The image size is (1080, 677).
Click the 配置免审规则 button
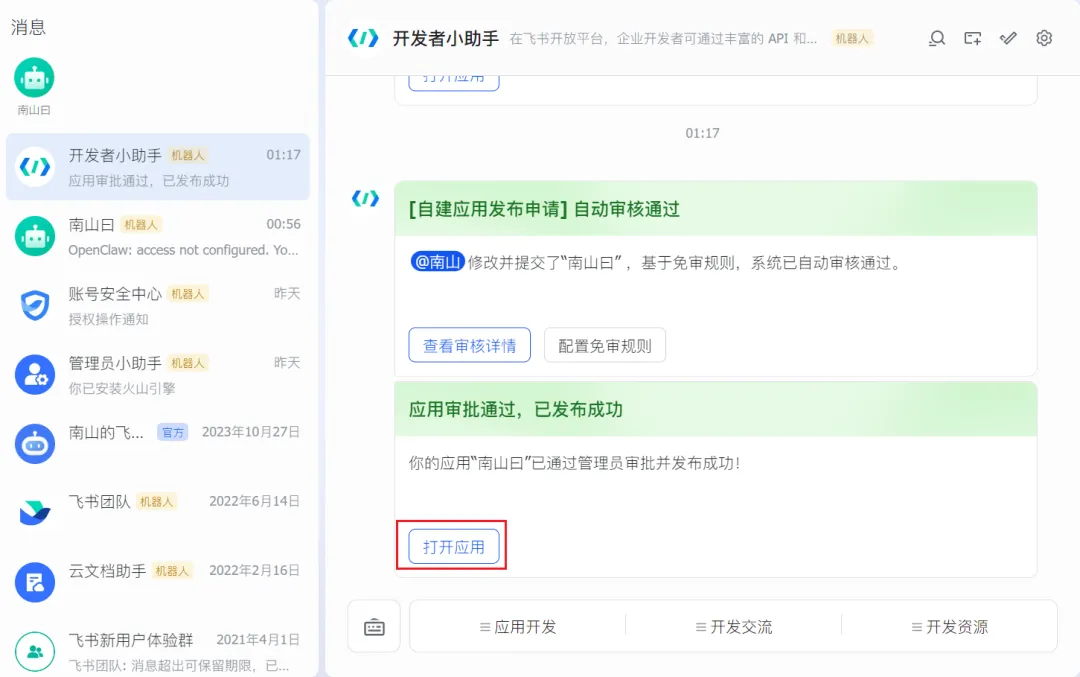tap(605, 345)
